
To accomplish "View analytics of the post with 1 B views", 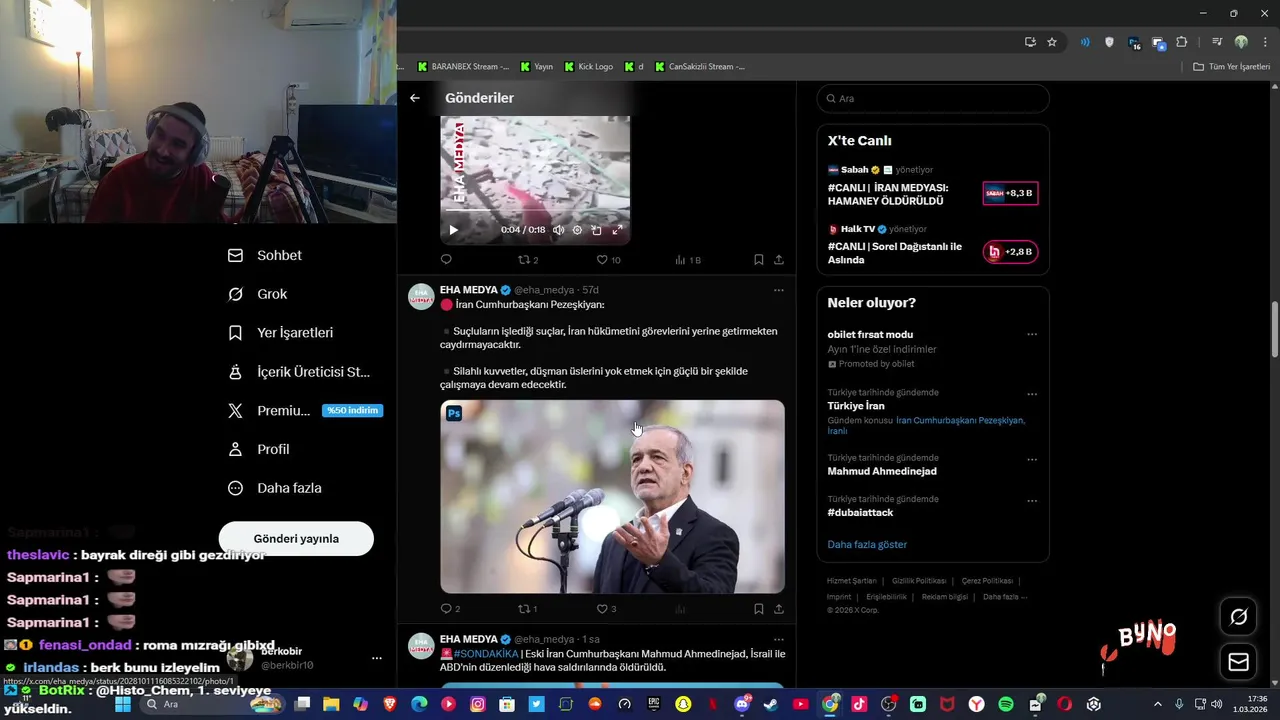I will 688,260.
